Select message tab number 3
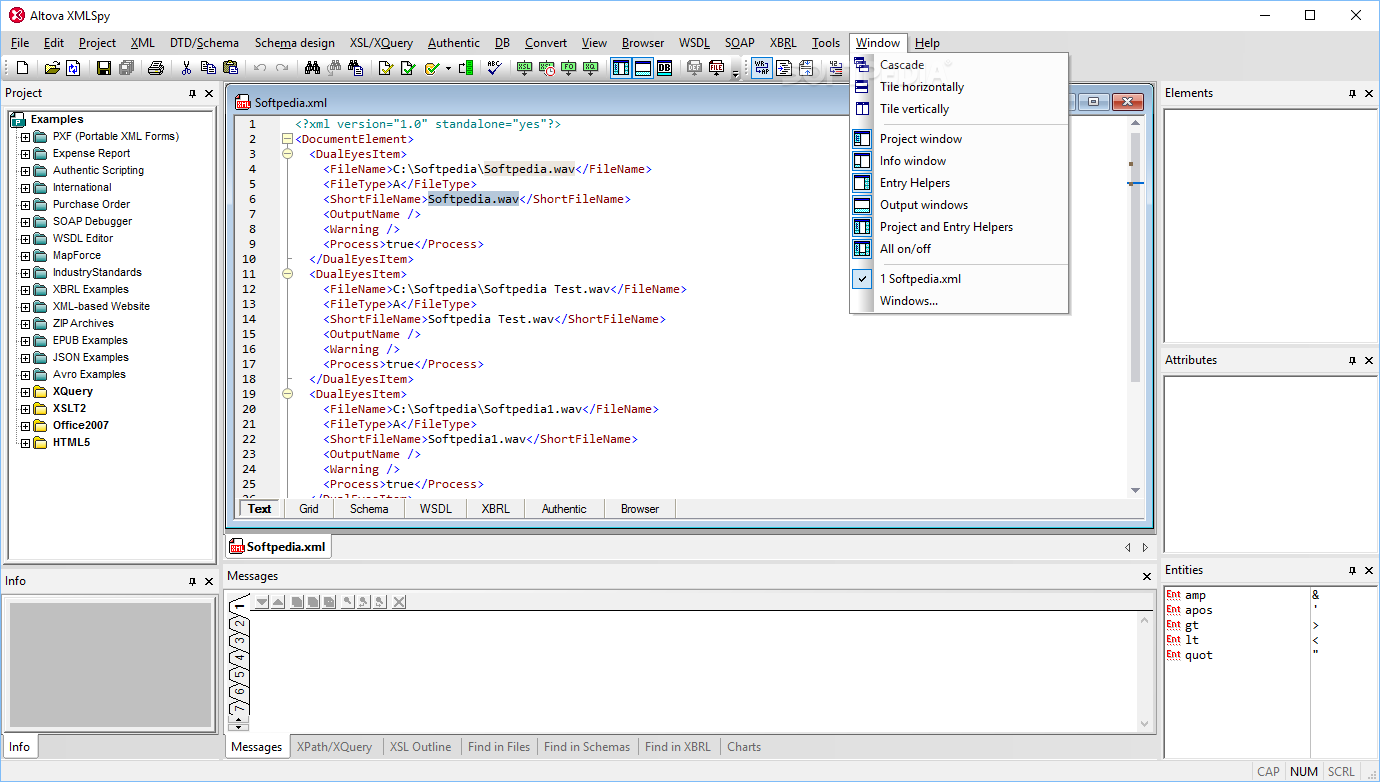The height and width of the screenshot is (782, 1380). (x=238, y=640)
